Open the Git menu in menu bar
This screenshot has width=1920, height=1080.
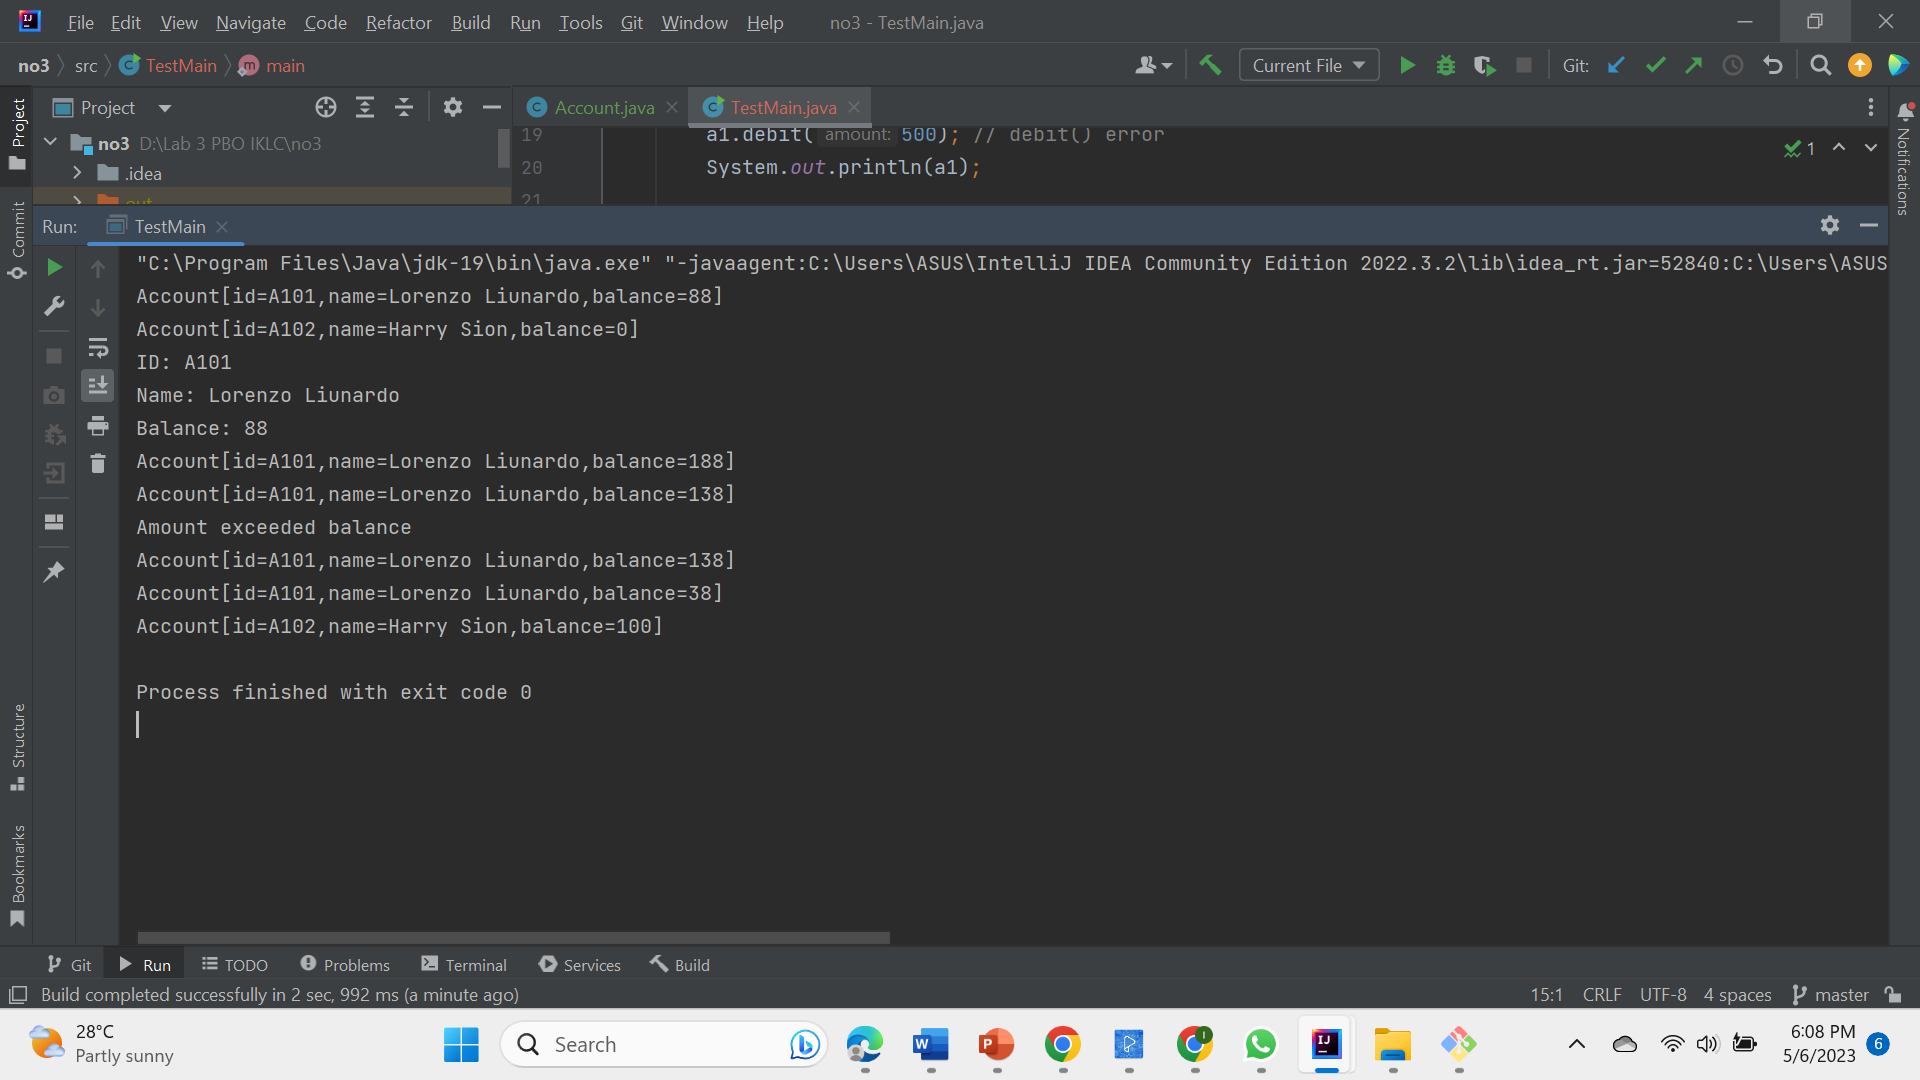click(631, 22)
